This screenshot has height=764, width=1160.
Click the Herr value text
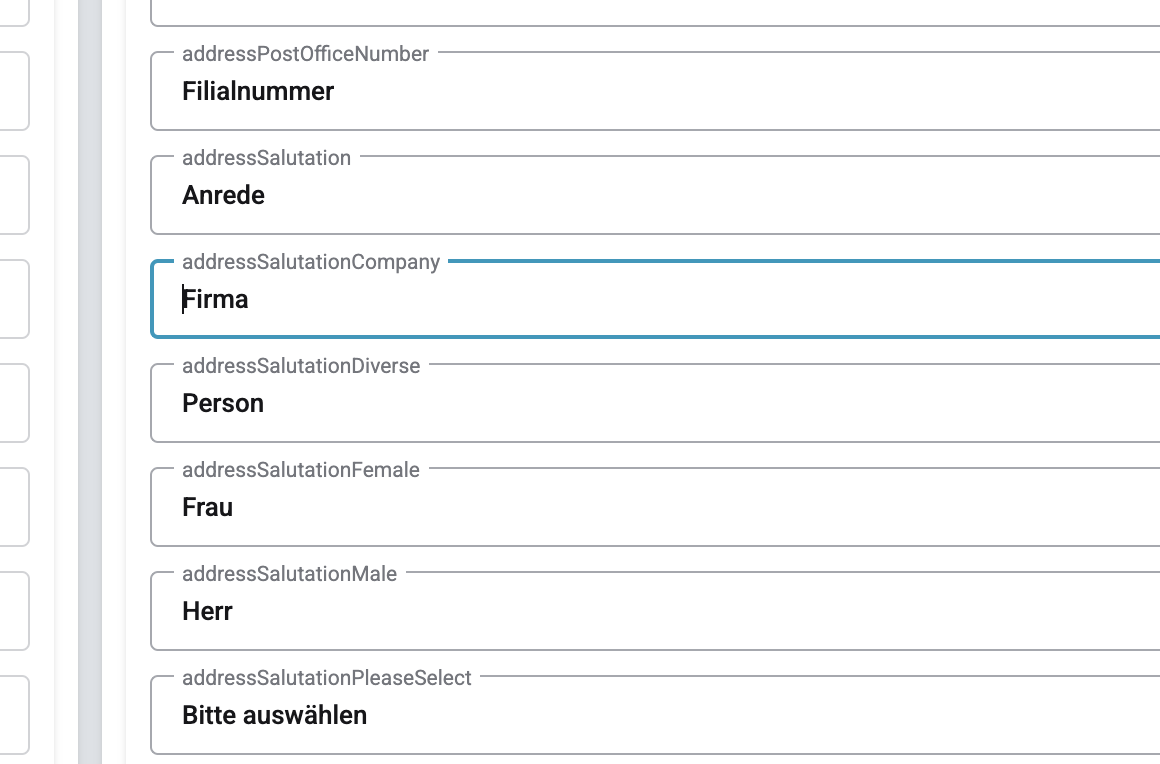pos(207,611)
